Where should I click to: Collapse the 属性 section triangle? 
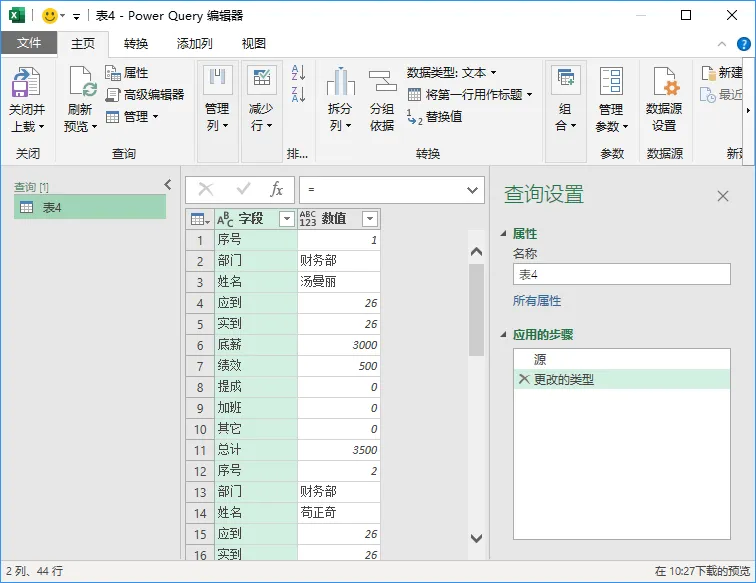(x=503, y=234)
